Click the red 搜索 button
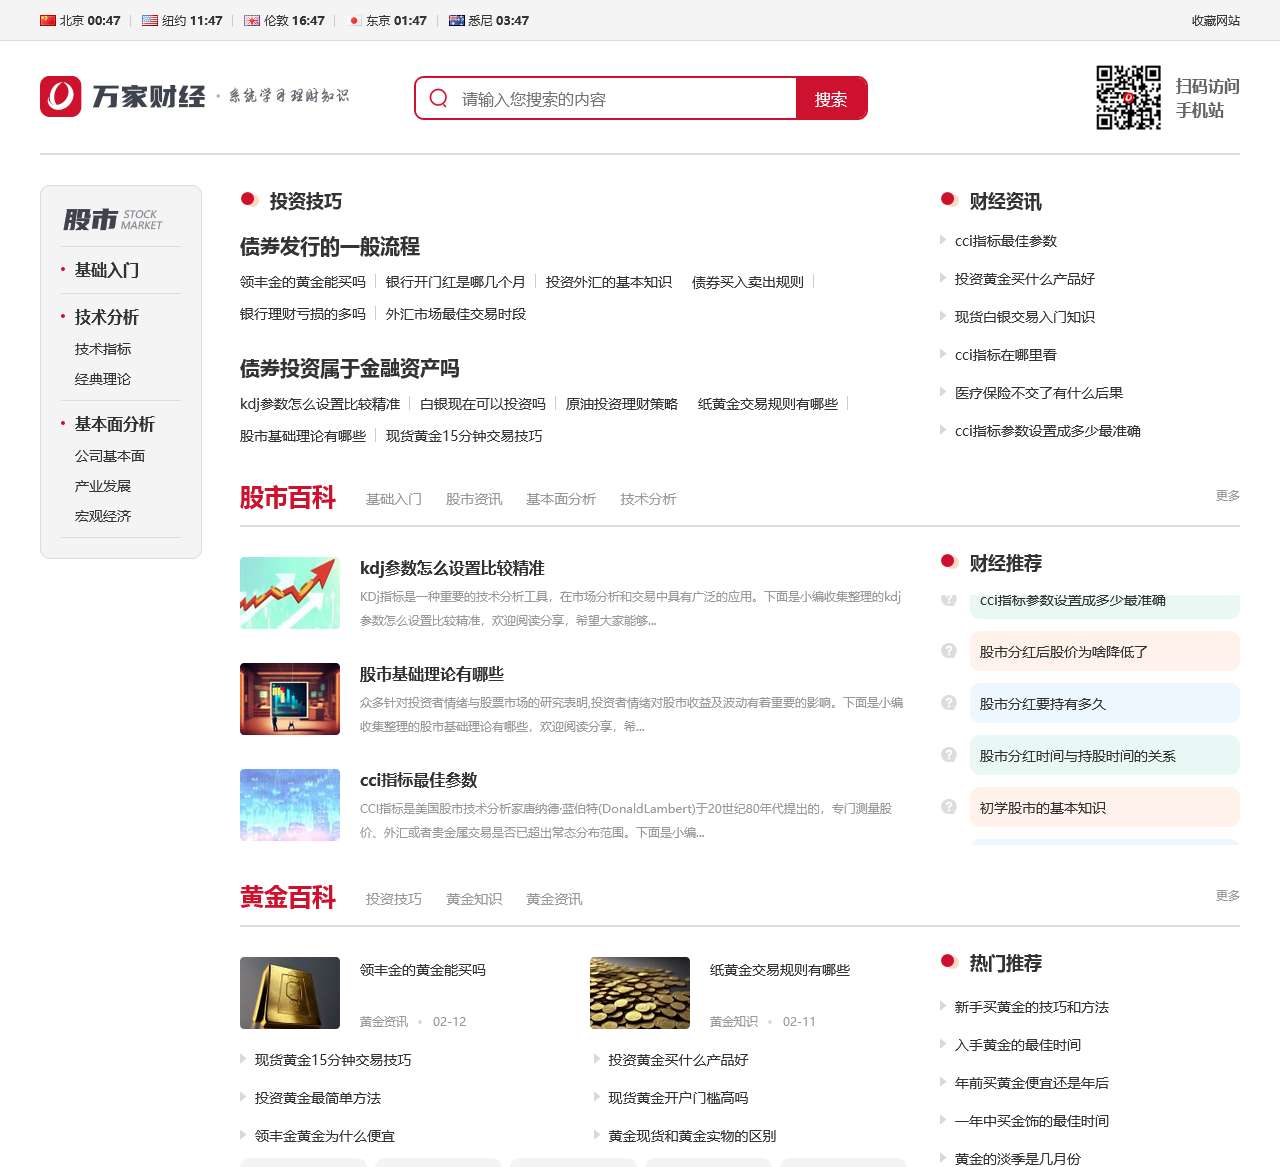 (831, 99)
